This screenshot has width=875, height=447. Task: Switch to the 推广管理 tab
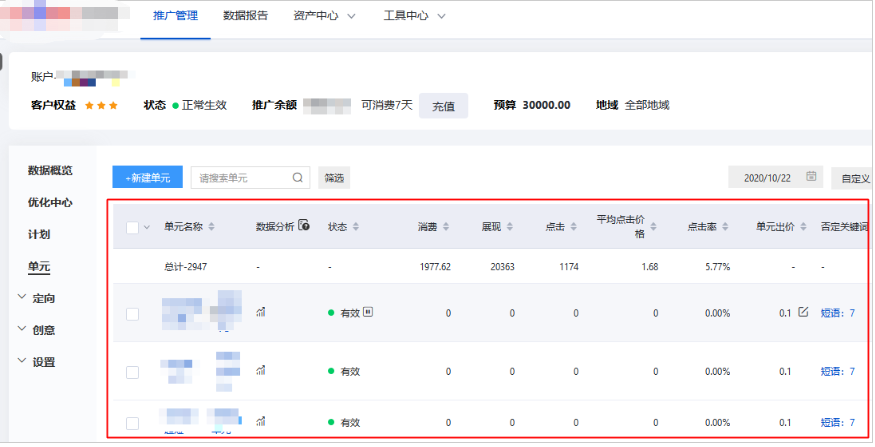click(x=175, y=16)
